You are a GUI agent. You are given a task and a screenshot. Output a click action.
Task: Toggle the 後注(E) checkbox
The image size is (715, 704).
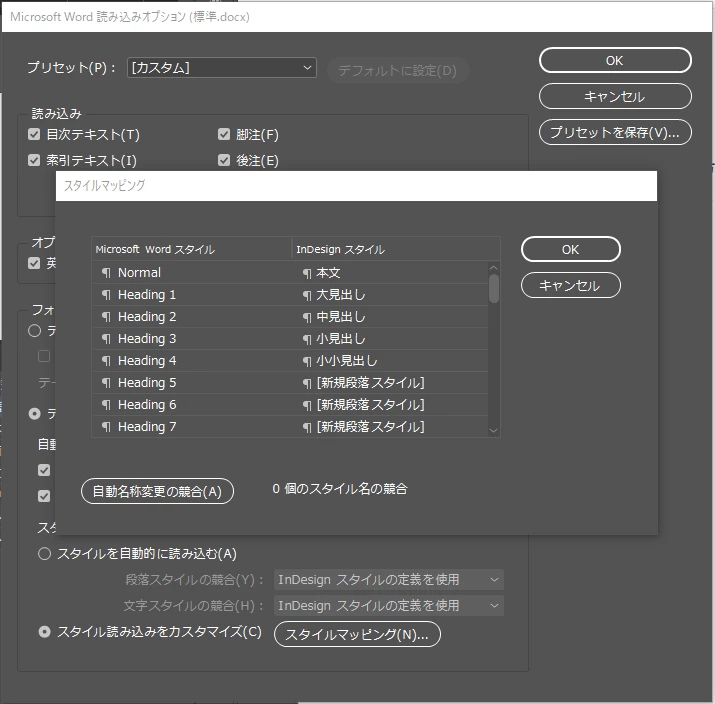(x=224, y=160)
